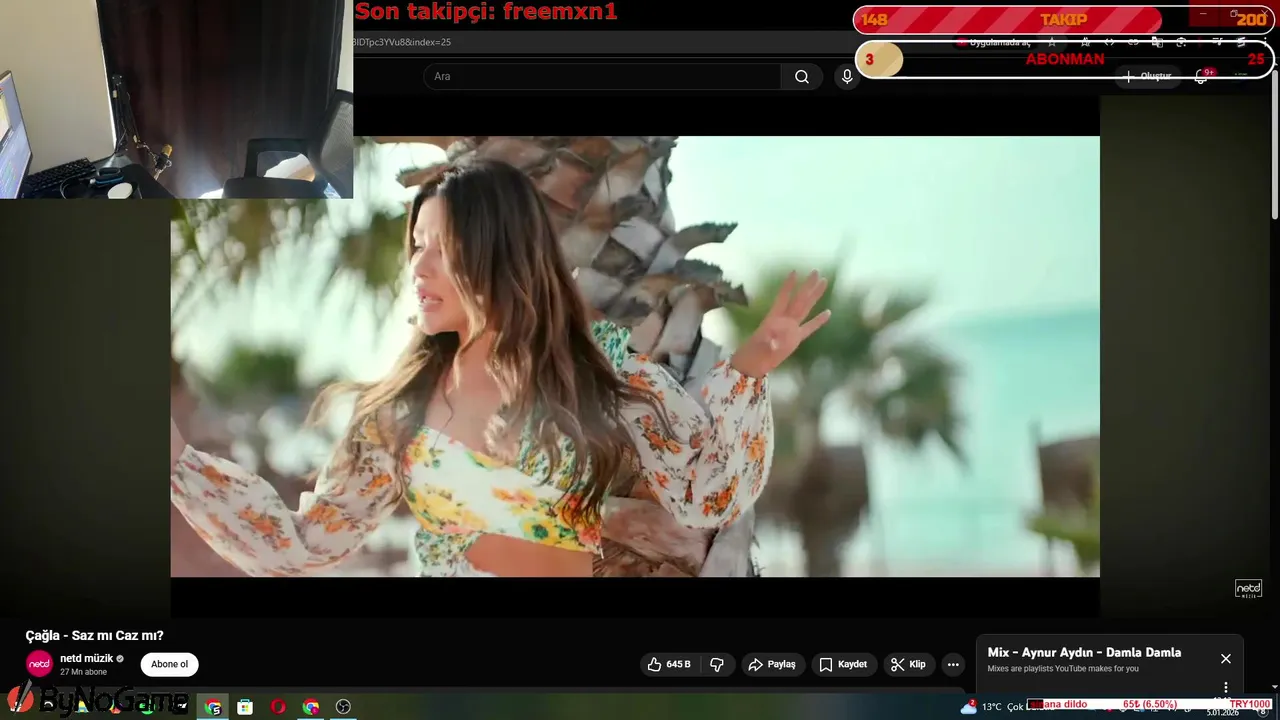
Task: Open the Chrome taskbar icon beside OBS
Action: coord(311,707)
